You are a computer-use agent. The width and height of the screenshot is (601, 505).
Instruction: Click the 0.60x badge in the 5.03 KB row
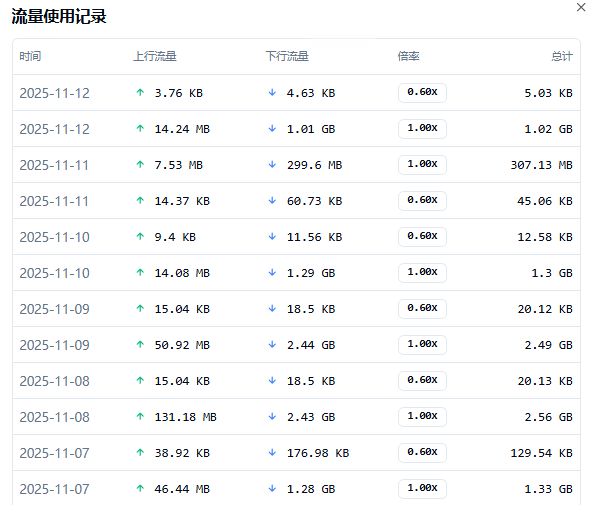tap(422, 93)
